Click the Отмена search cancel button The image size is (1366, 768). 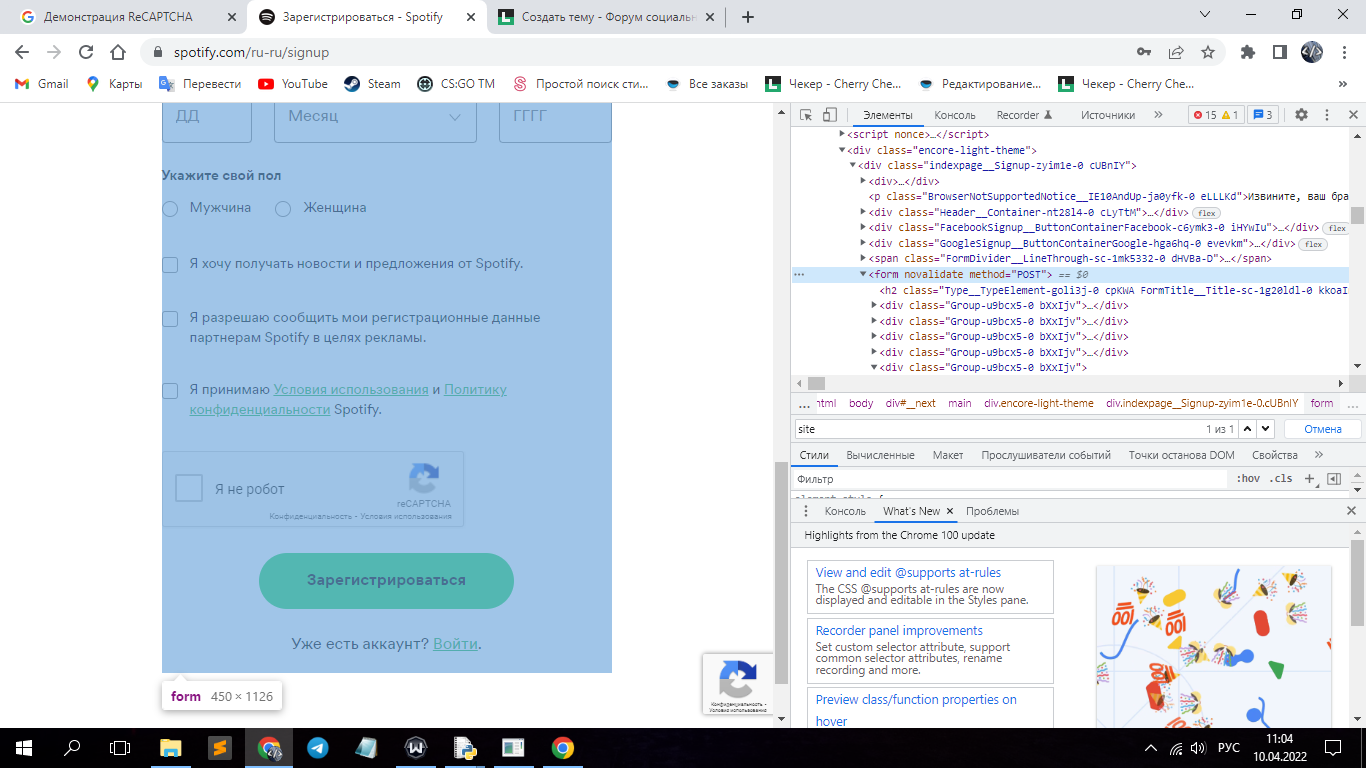1322,429
